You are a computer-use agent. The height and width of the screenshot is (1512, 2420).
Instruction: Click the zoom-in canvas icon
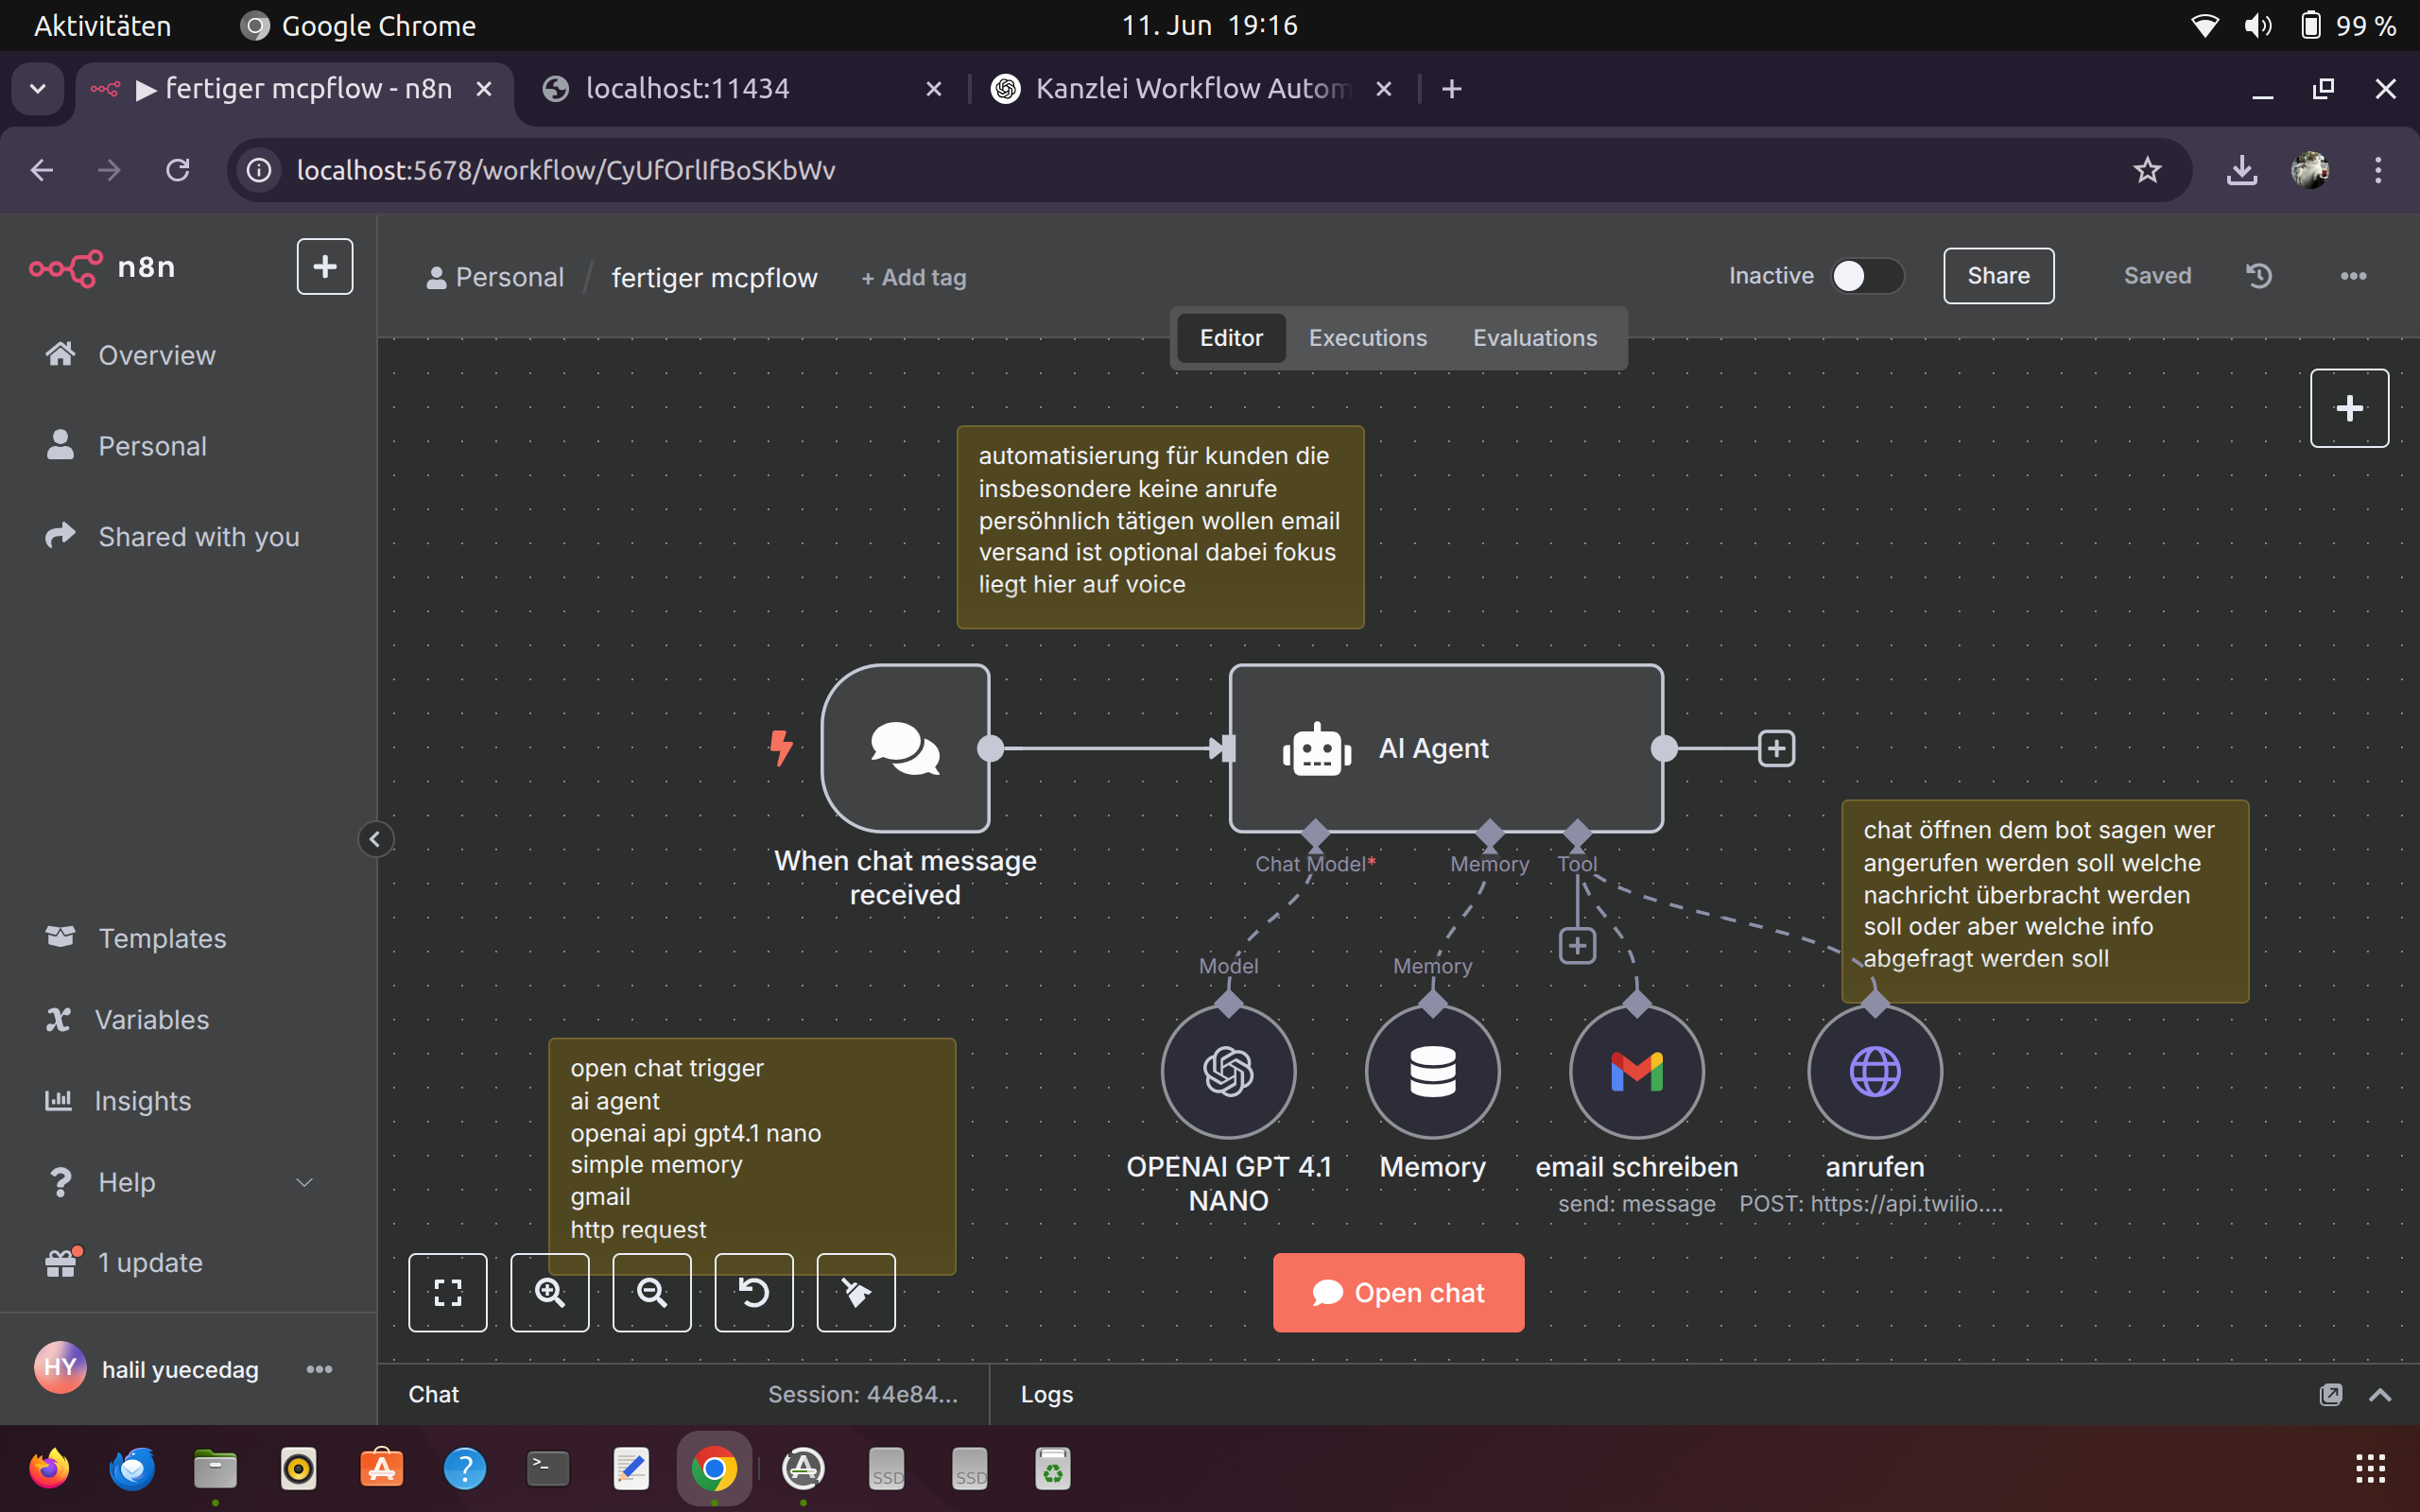tap(549, 1292)
